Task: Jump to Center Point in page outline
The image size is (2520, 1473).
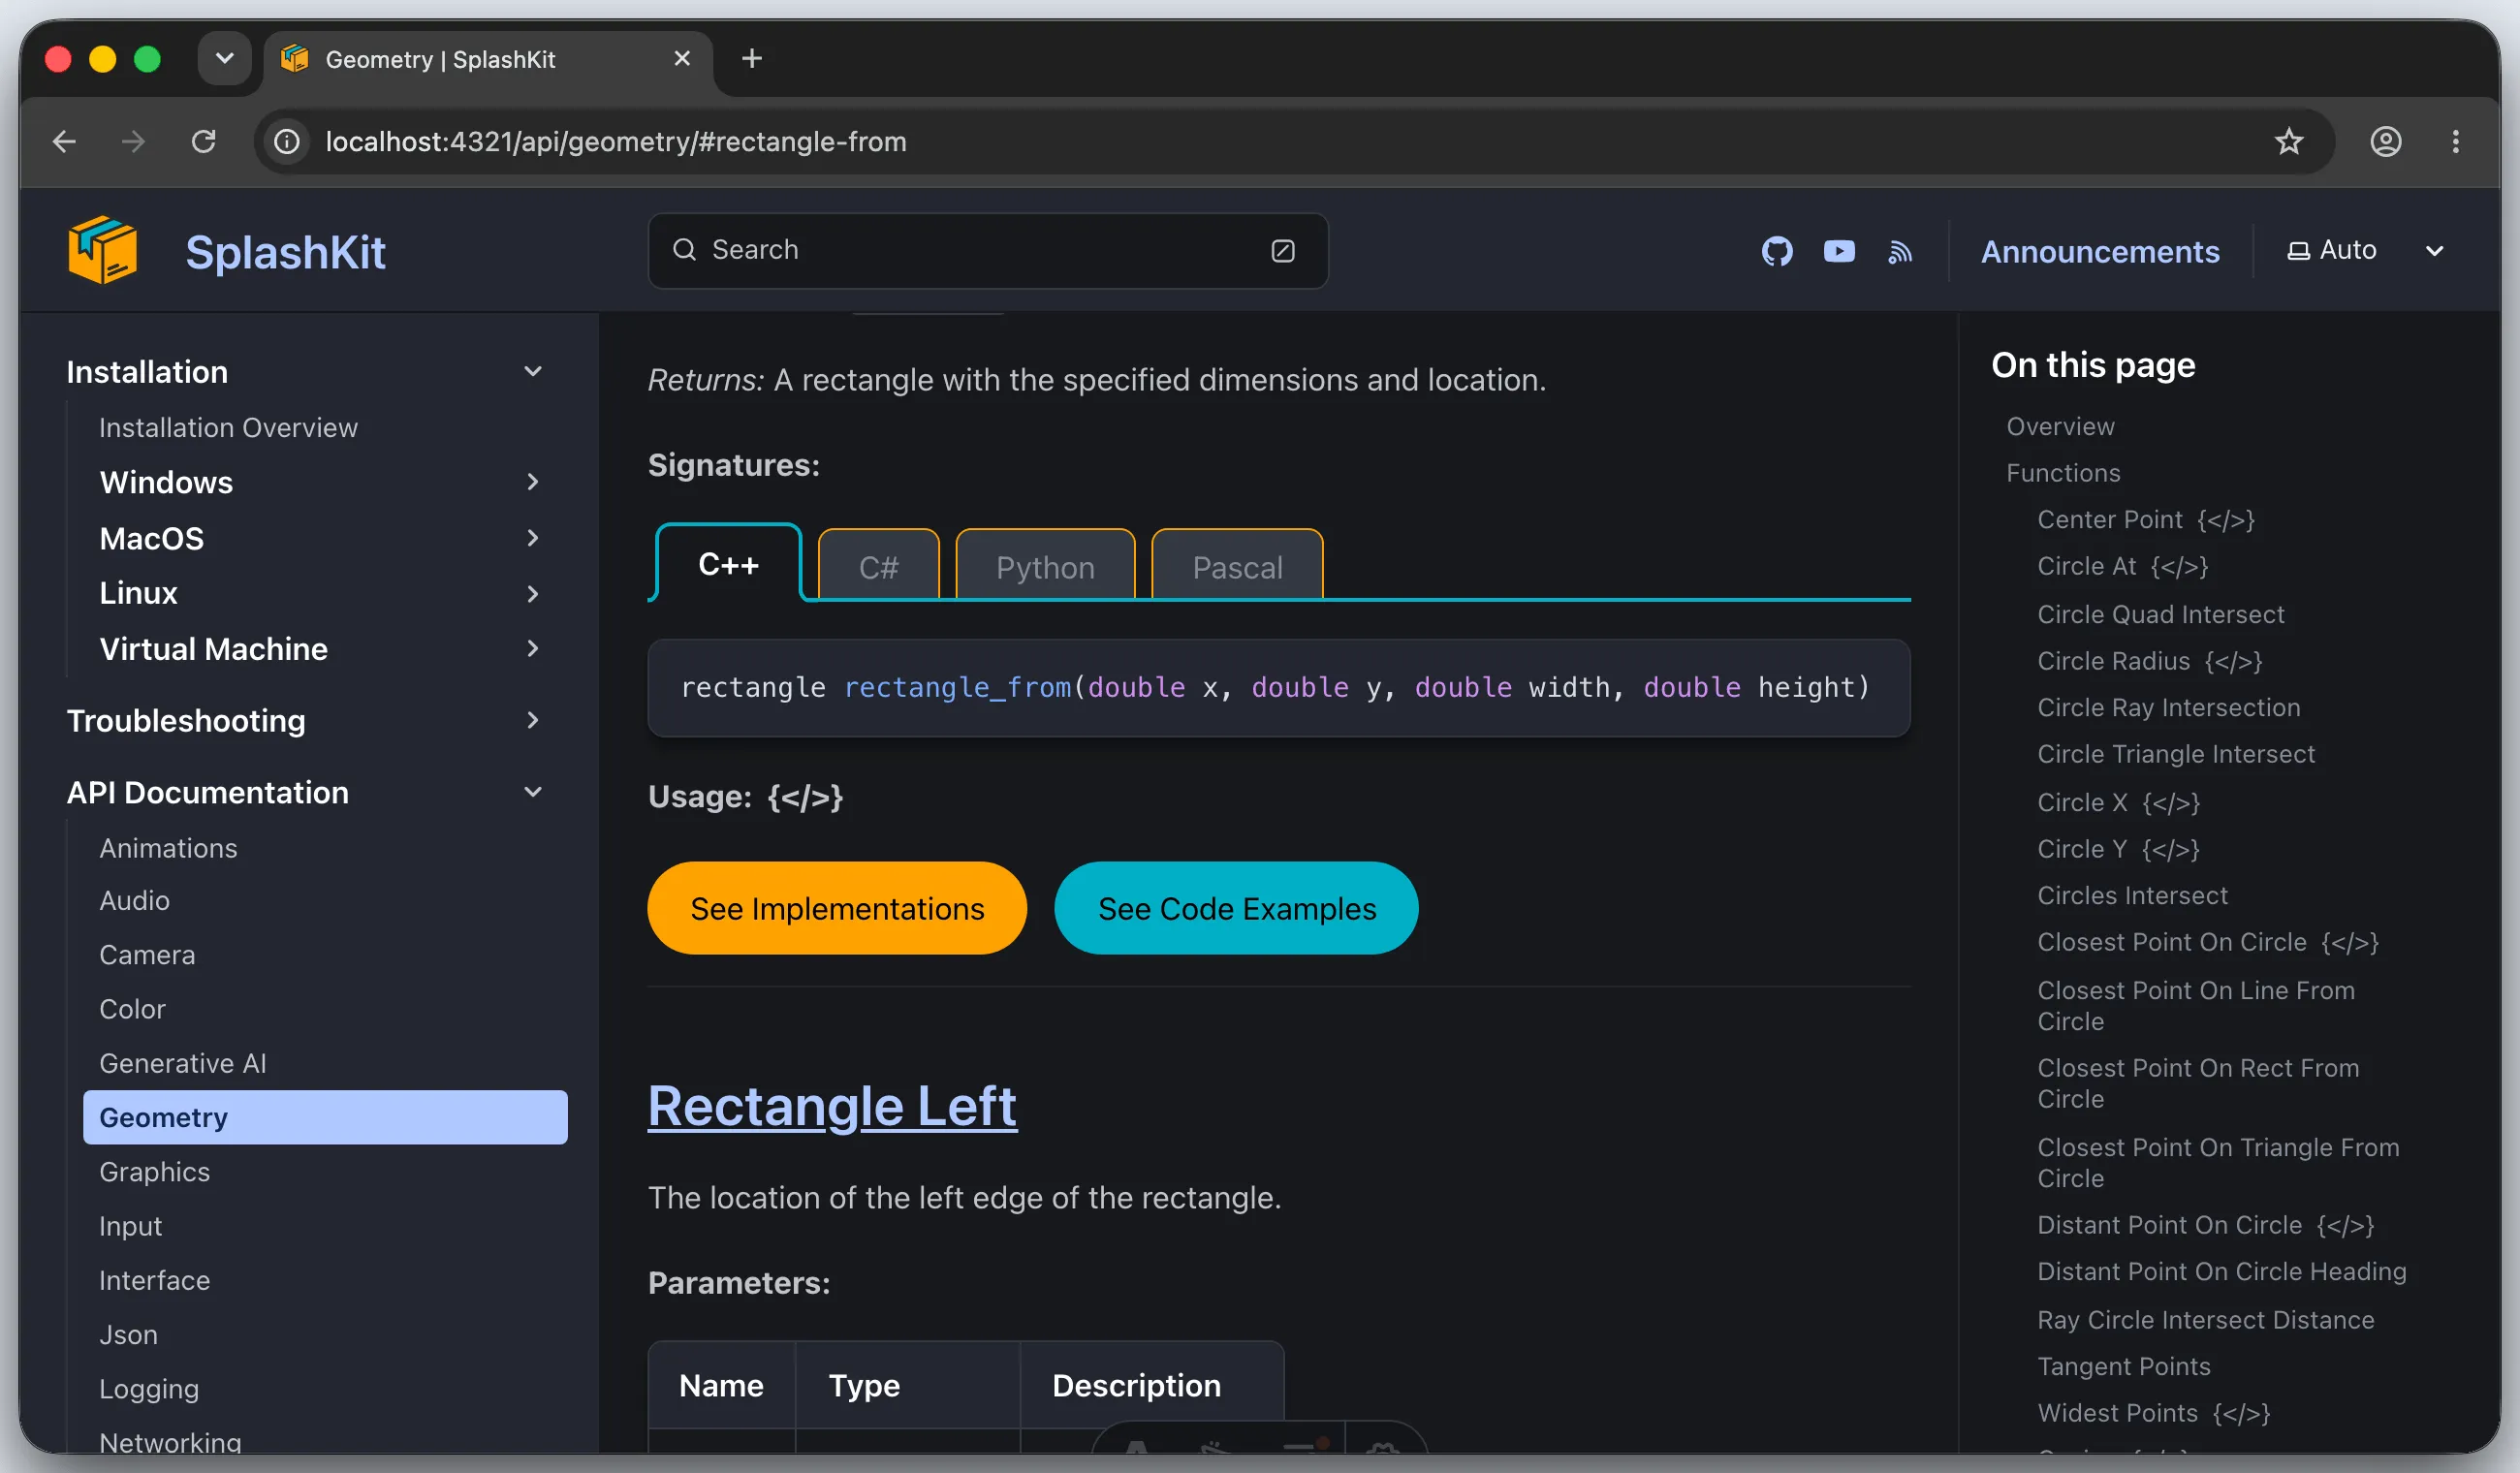Action: click(2145, 519)
